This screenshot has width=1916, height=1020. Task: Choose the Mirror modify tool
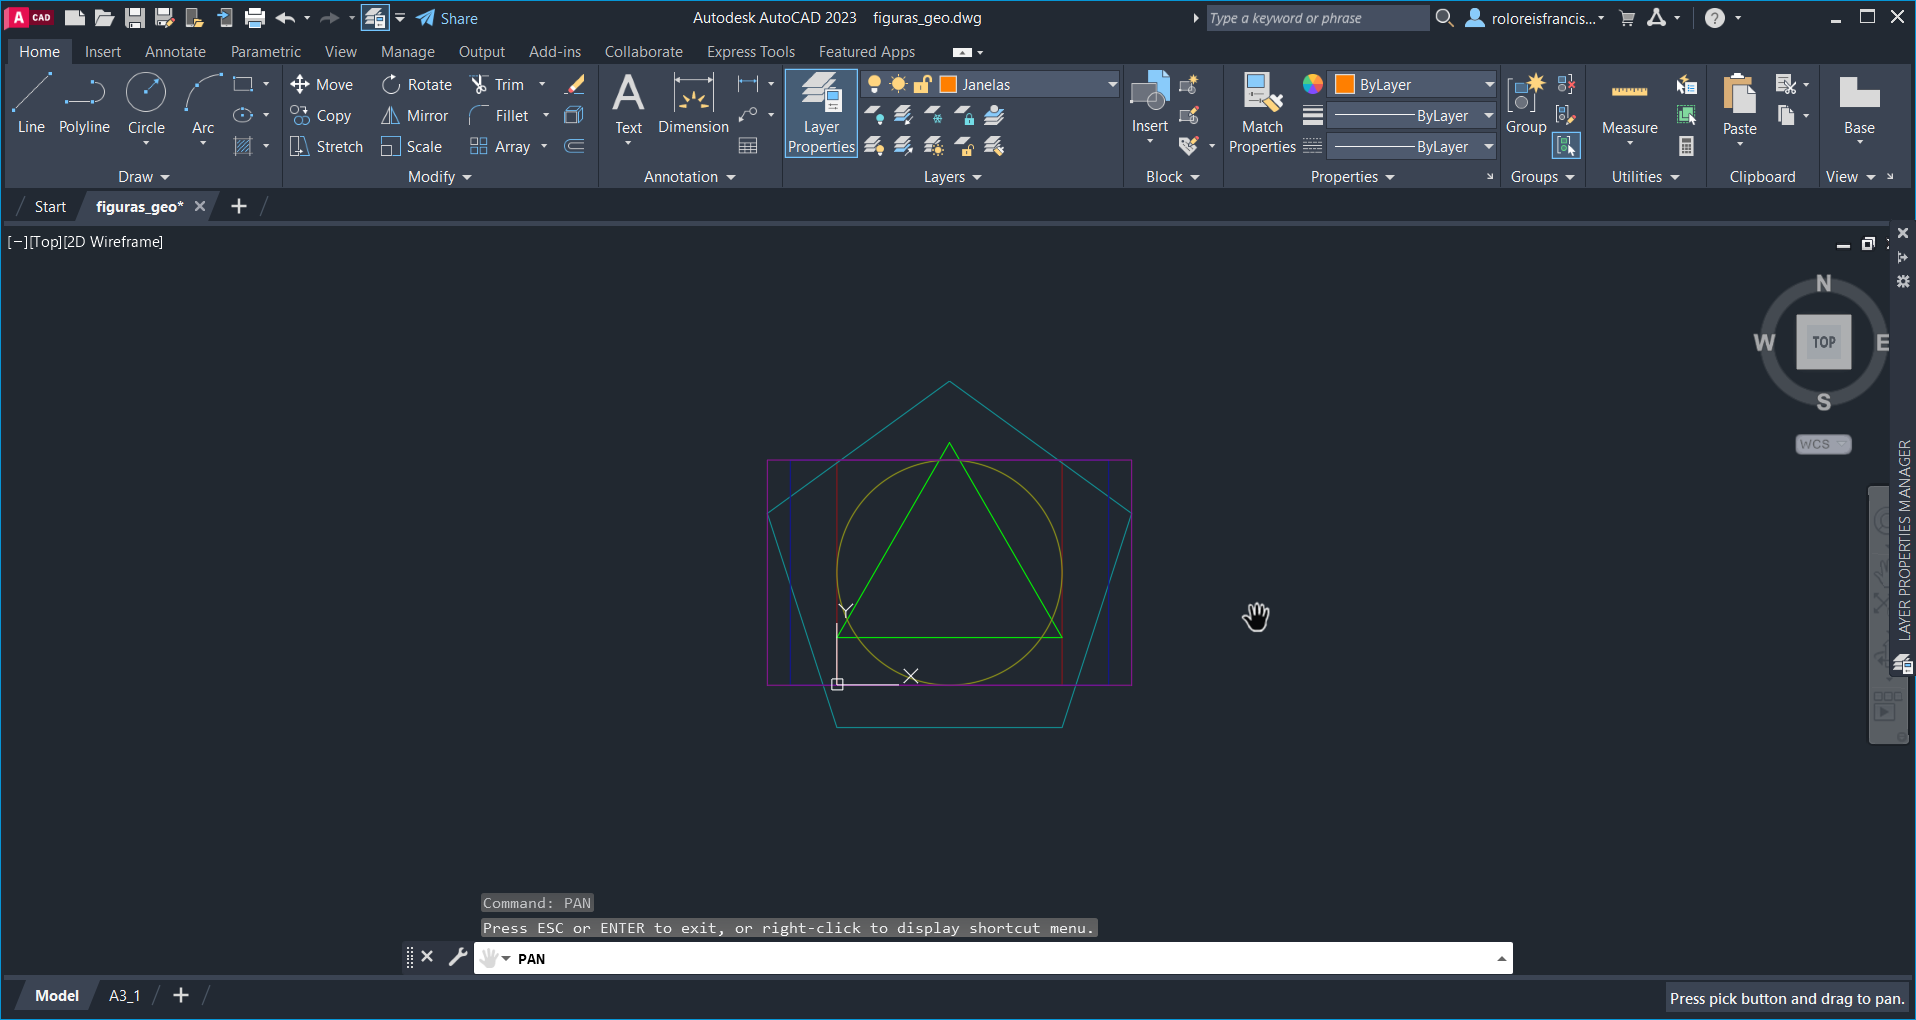point(414,116)
